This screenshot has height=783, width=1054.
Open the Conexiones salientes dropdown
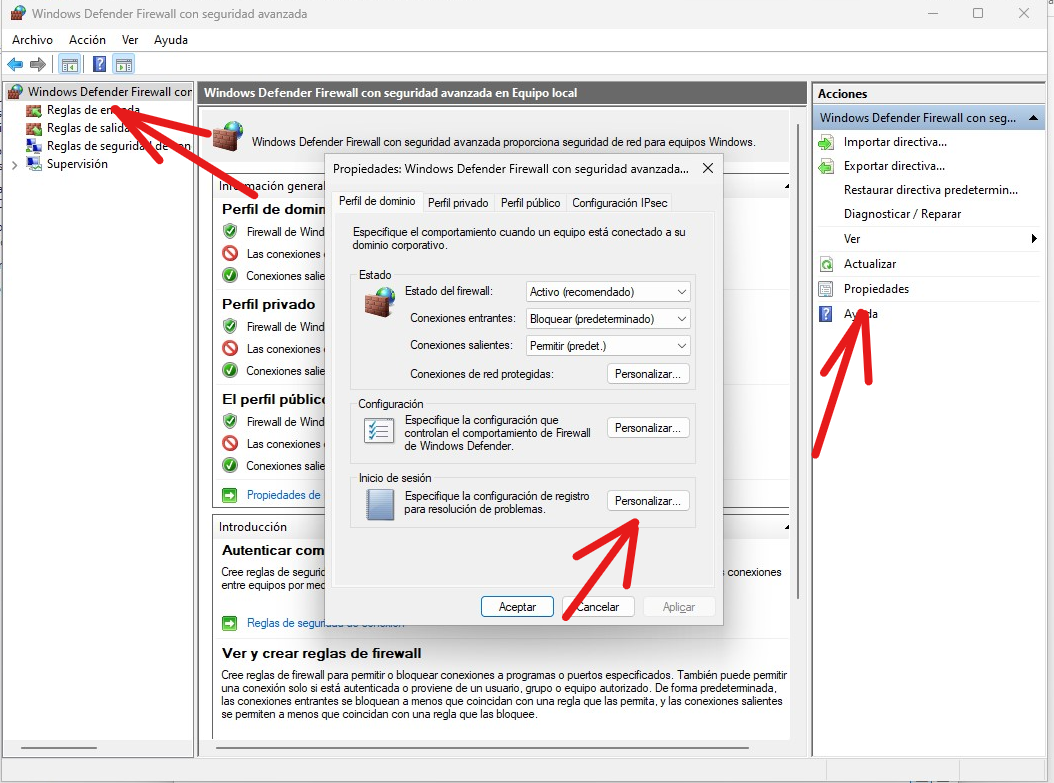point(608,346)
